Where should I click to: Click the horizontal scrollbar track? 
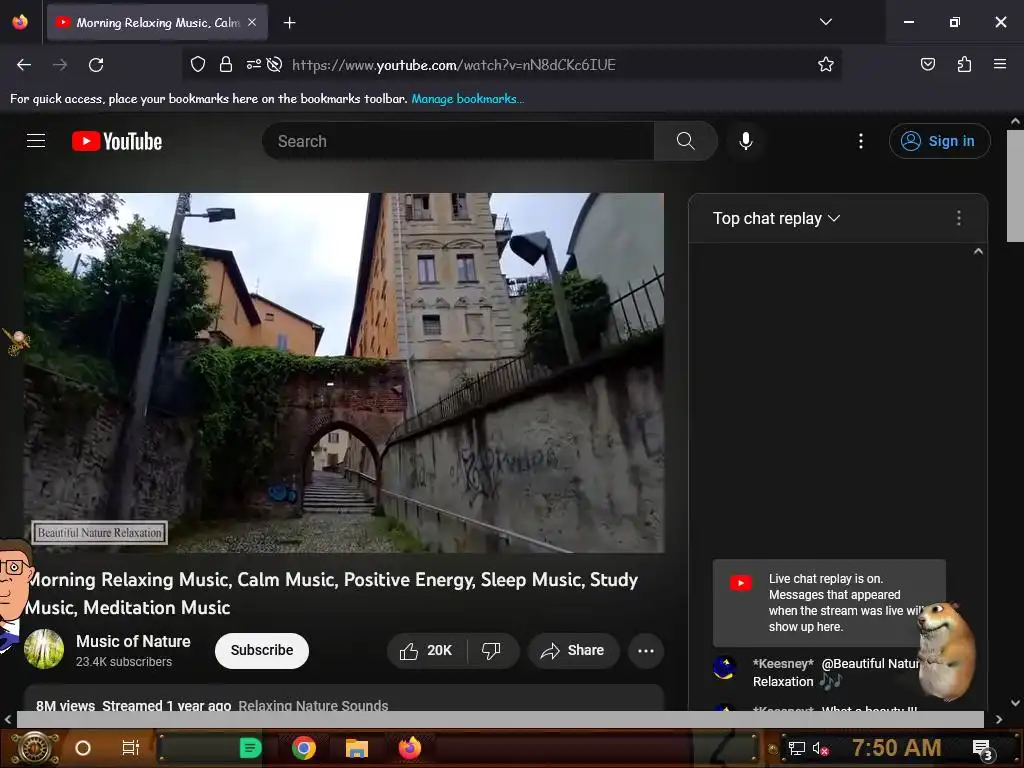click(x=500, y=719)
